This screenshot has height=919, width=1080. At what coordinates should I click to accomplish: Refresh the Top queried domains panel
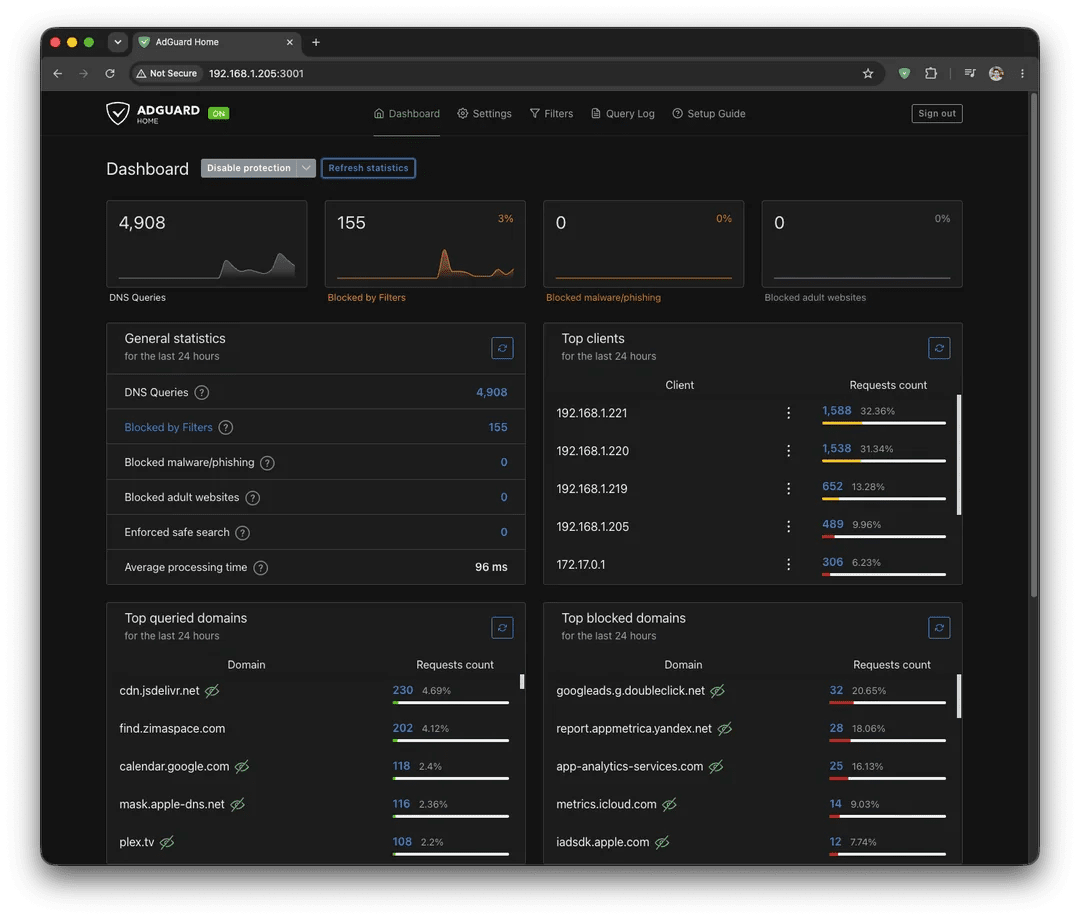502,628
